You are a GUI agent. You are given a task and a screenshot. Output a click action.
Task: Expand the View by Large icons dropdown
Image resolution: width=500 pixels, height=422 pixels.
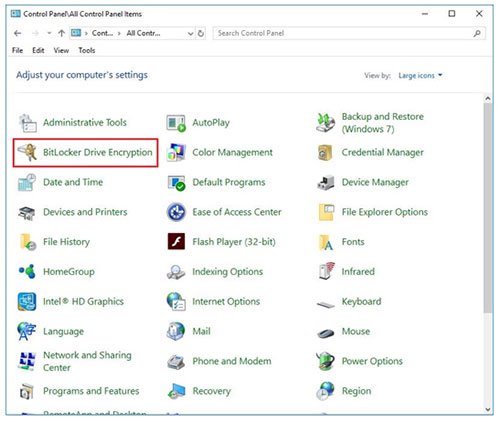point(420,76)
